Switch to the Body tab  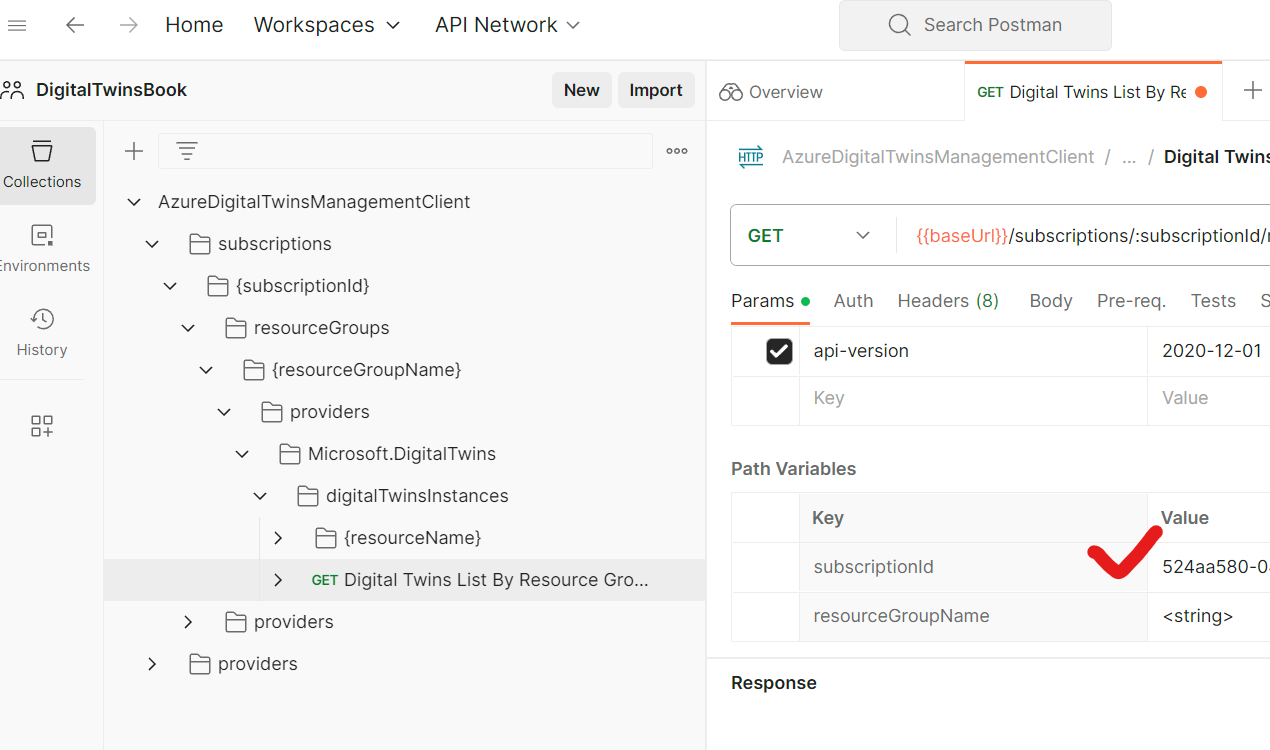tap(1051, 301)
